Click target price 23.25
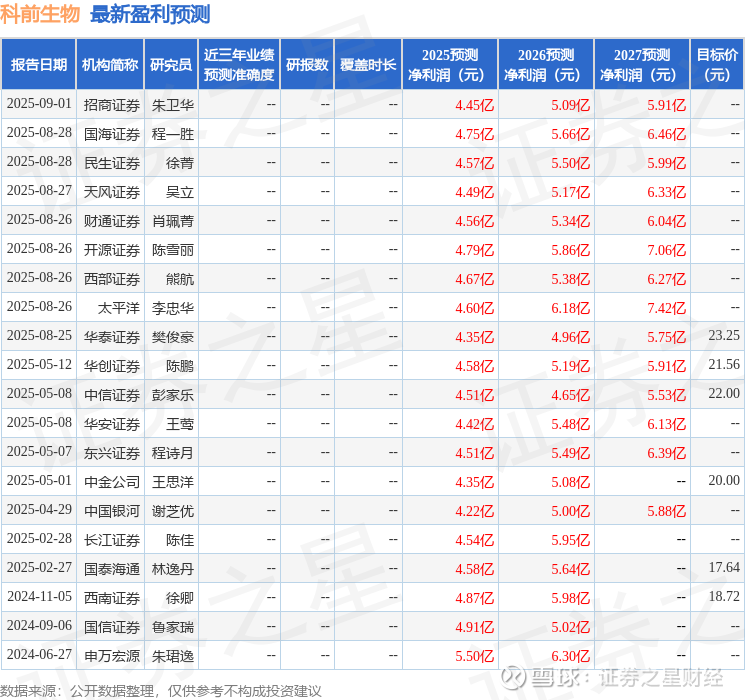The height and width of the screenshot is (700, 745). 724,336
